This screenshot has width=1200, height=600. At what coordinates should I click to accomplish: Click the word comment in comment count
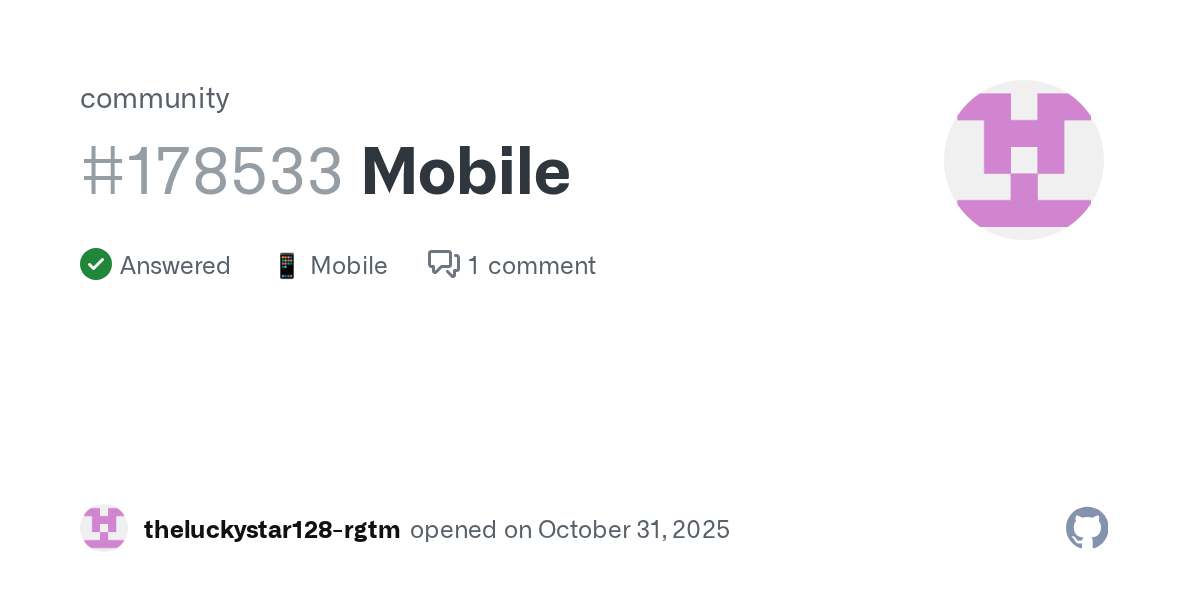tap(541, 266)
